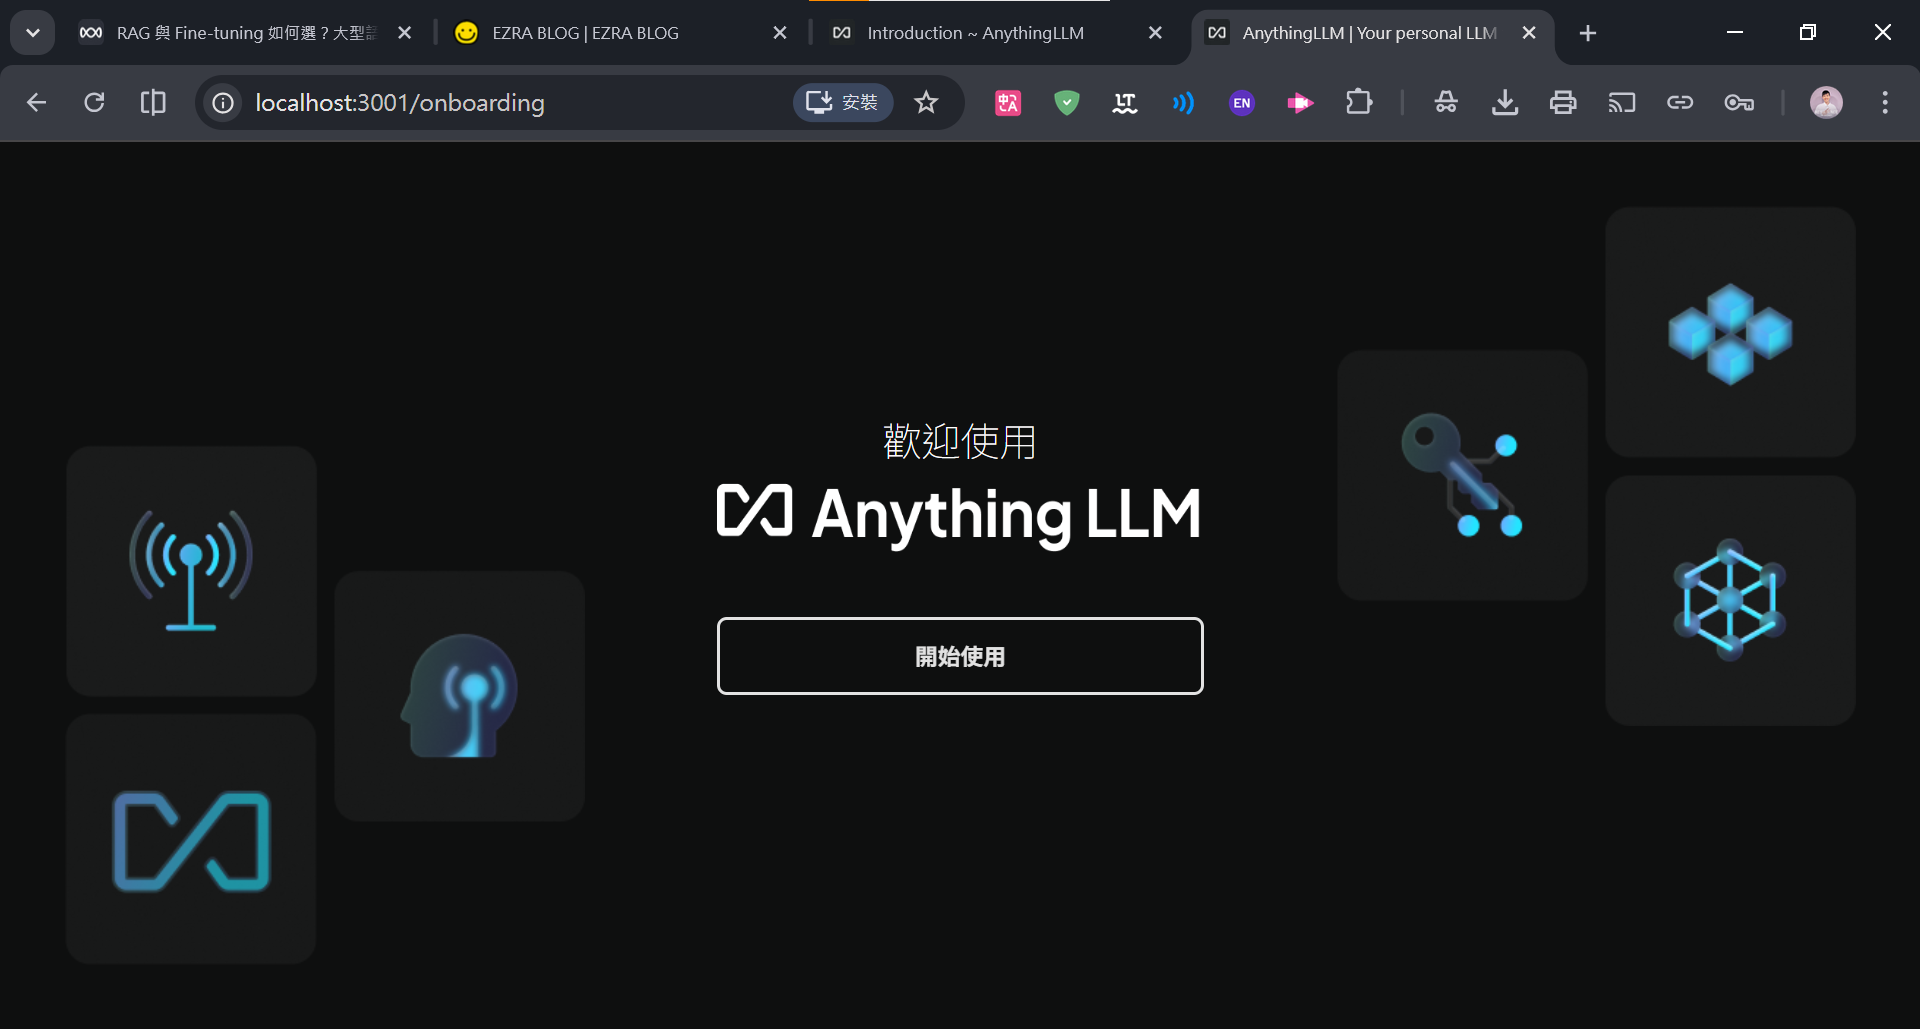Open the password key manager icon
1920x1029 pixels.
tap(1739, 102)
